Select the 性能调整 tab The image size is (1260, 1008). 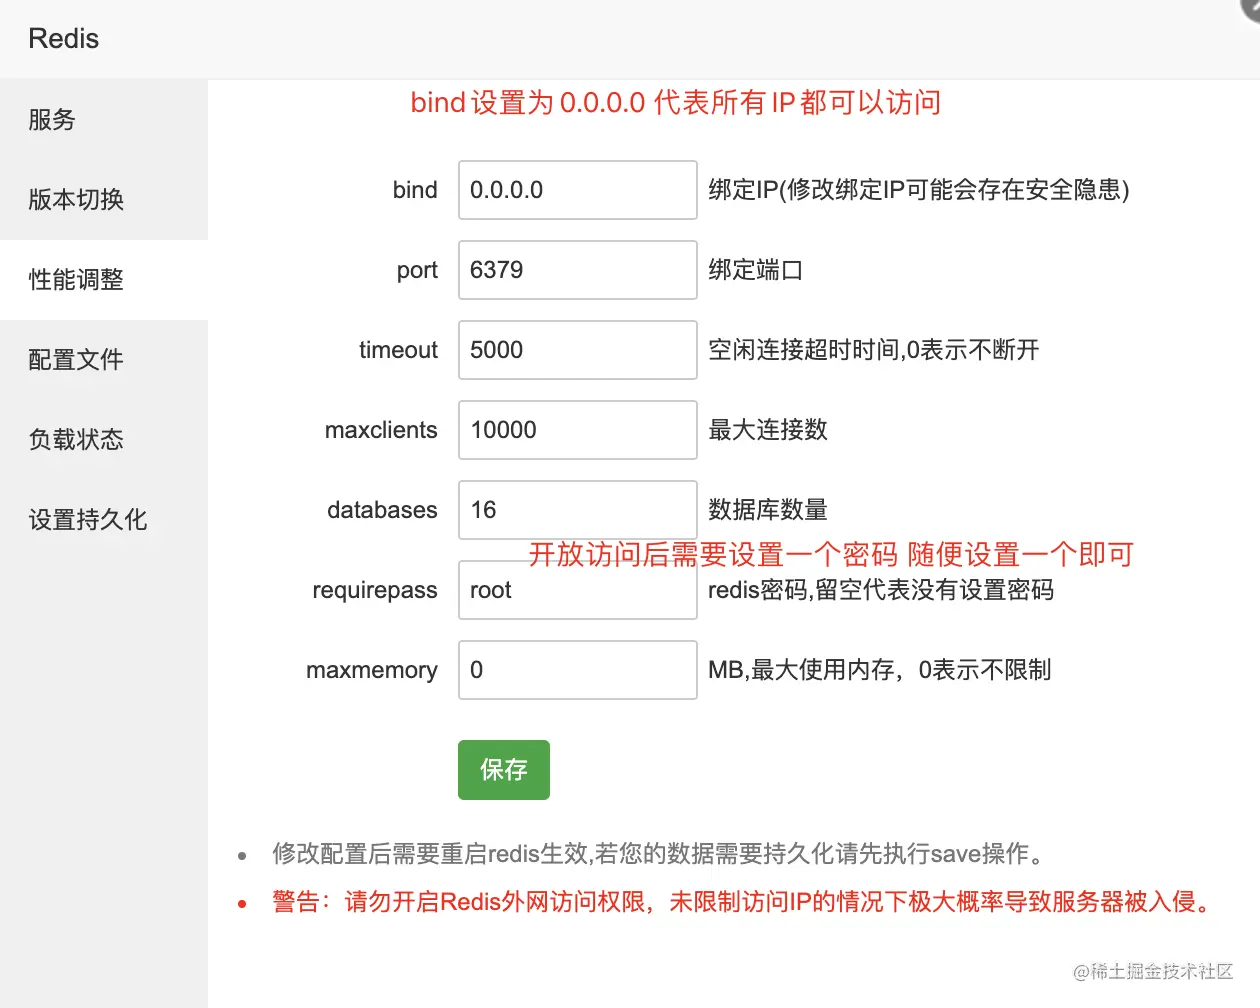(104, 280)
